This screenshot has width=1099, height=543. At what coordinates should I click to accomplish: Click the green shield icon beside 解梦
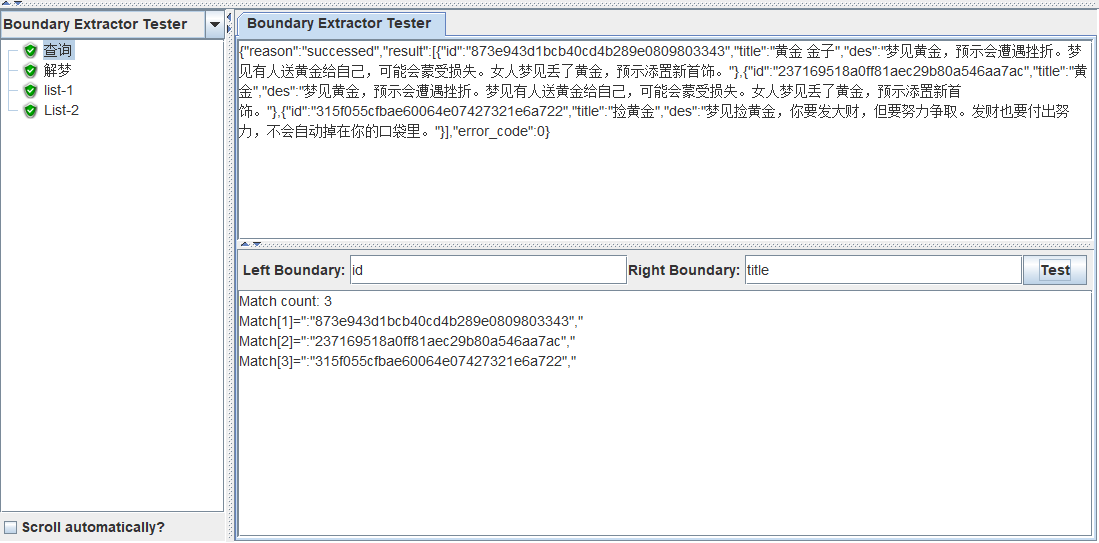tap(30, 71)
